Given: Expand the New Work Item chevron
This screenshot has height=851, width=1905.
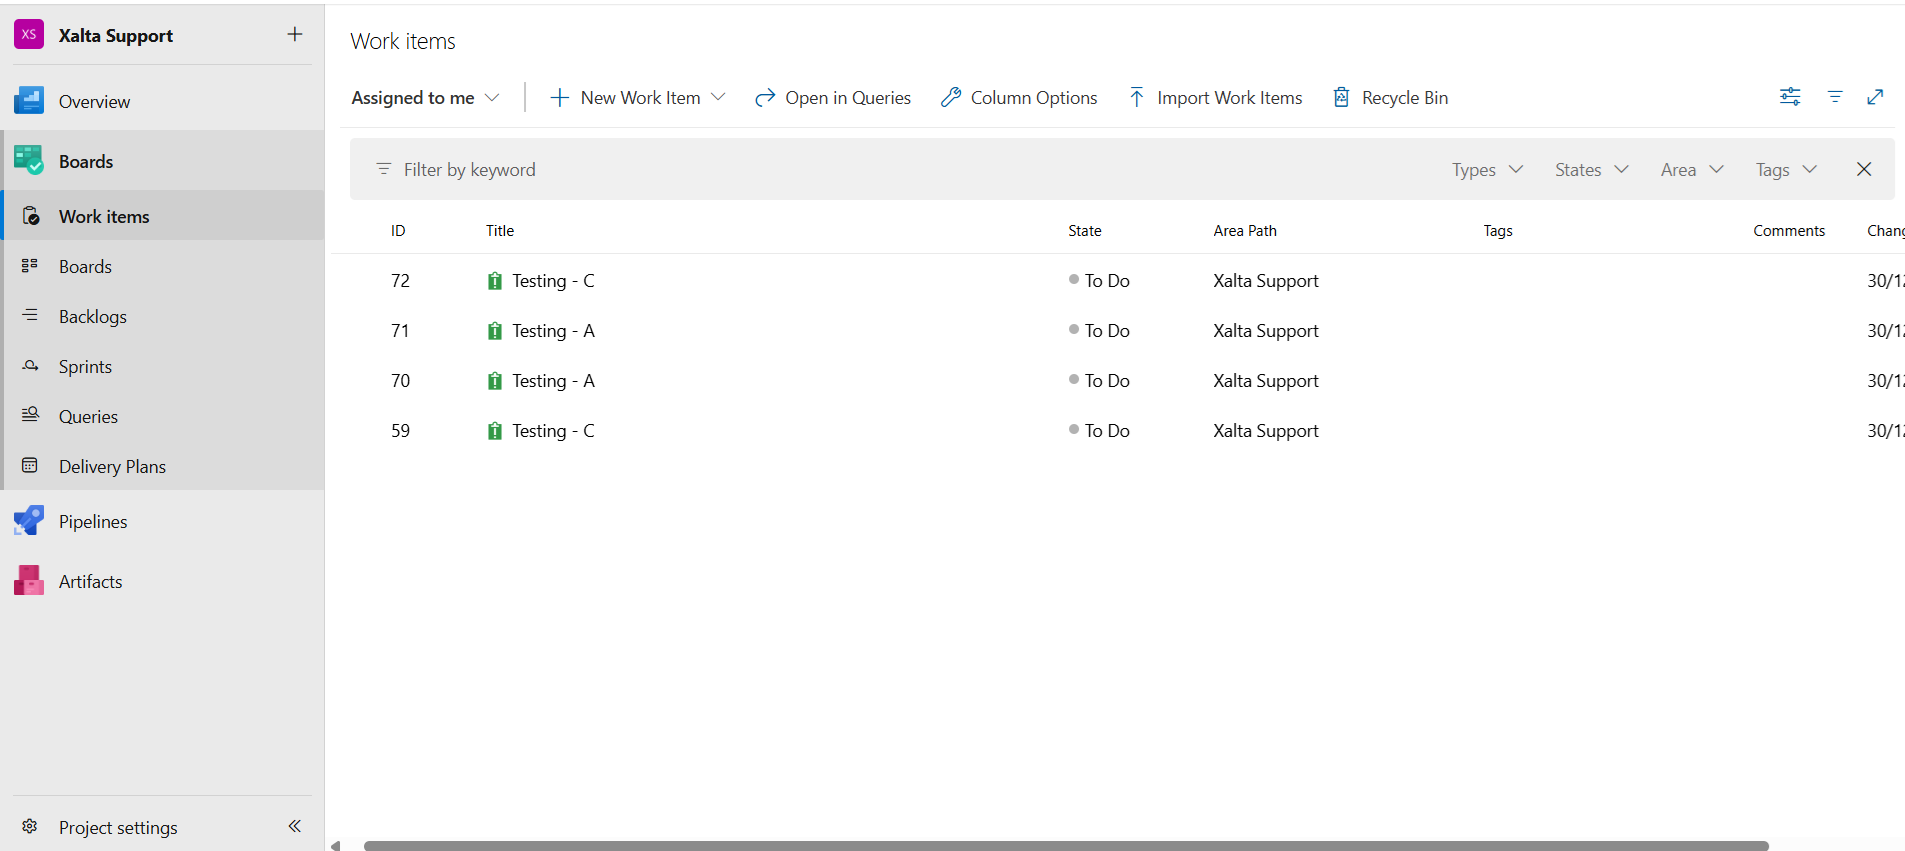Looking at the screenshot, I should coord(718,98).
